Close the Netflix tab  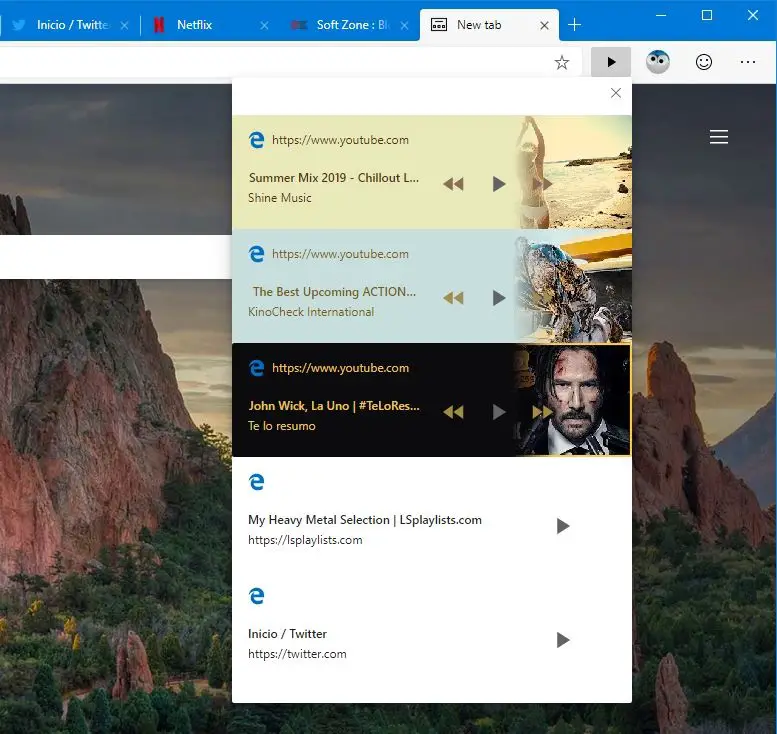pyautogui.click(x=265, y=25)
